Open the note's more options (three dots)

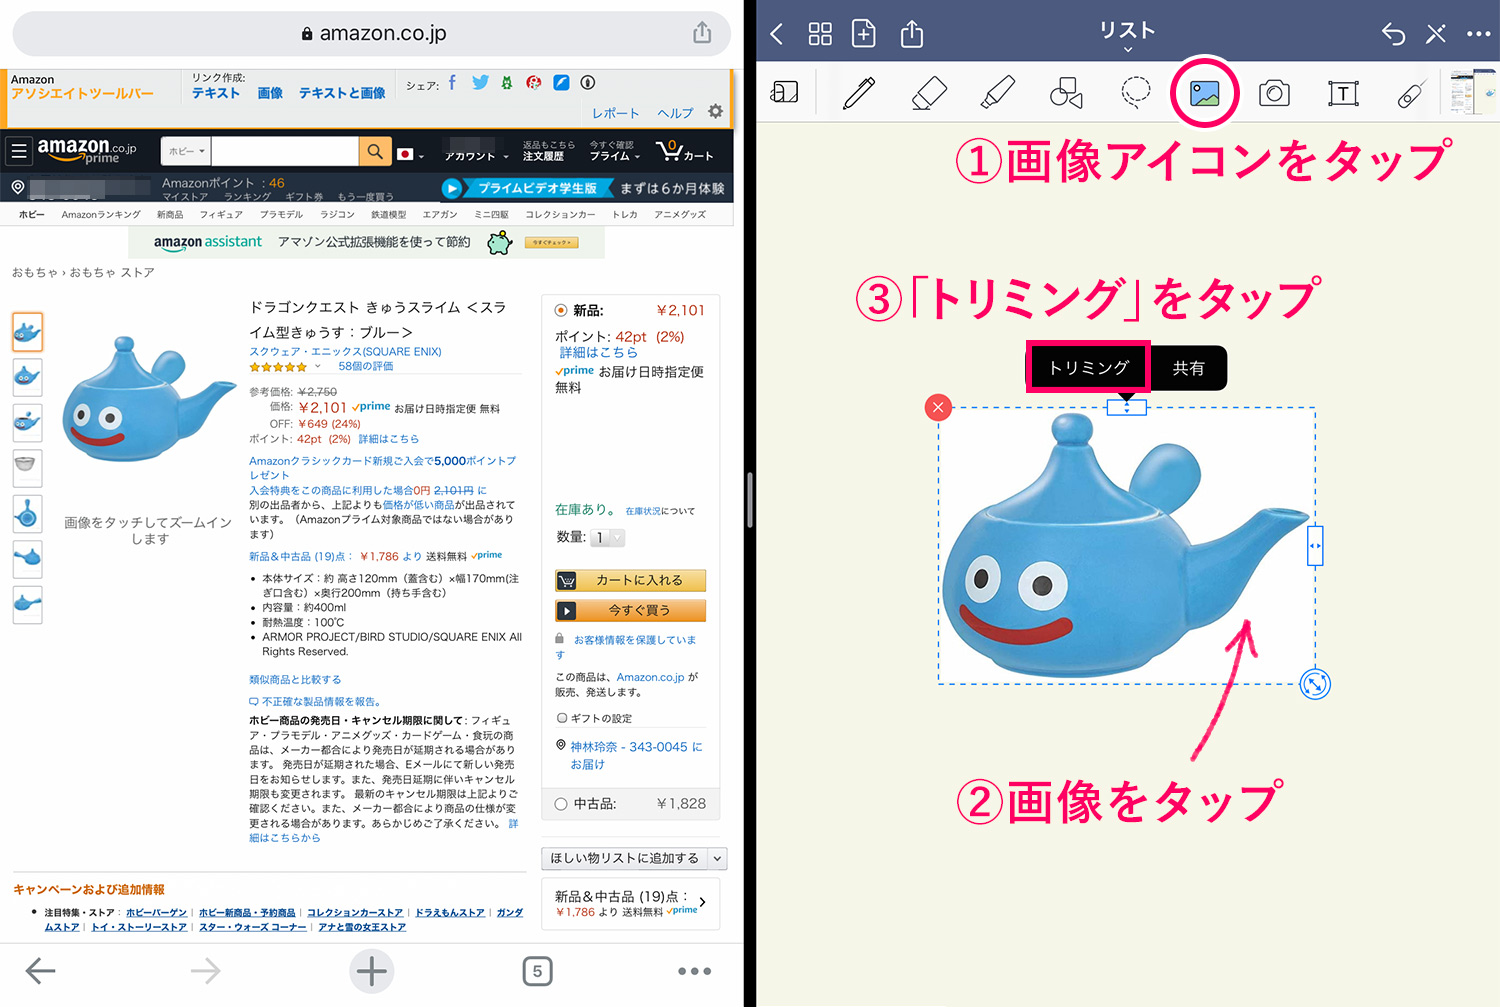1479,34
